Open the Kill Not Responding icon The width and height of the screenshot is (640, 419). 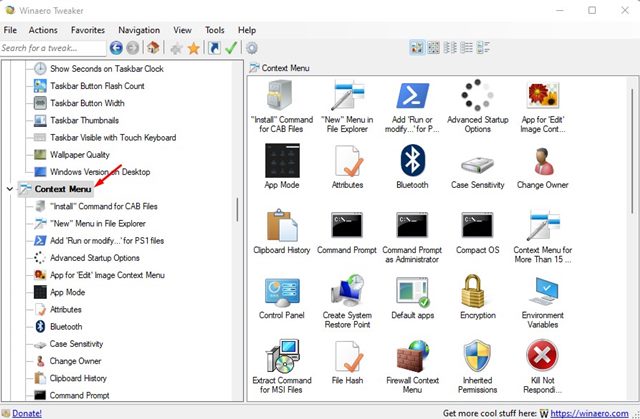pyautogui.click(x=541, y=357)
